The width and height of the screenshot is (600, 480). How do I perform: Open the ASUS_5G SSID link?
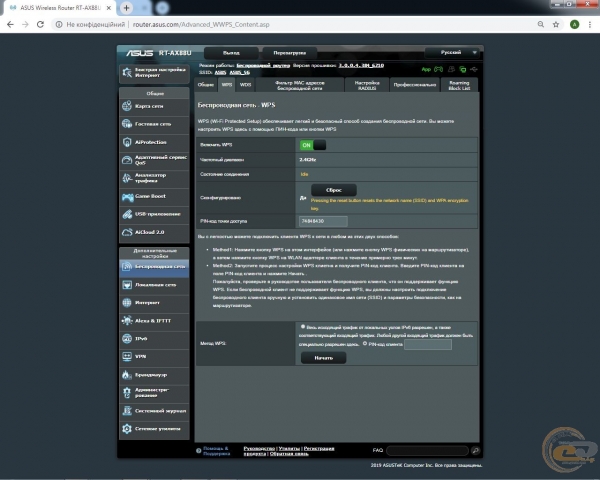point(240,72)
